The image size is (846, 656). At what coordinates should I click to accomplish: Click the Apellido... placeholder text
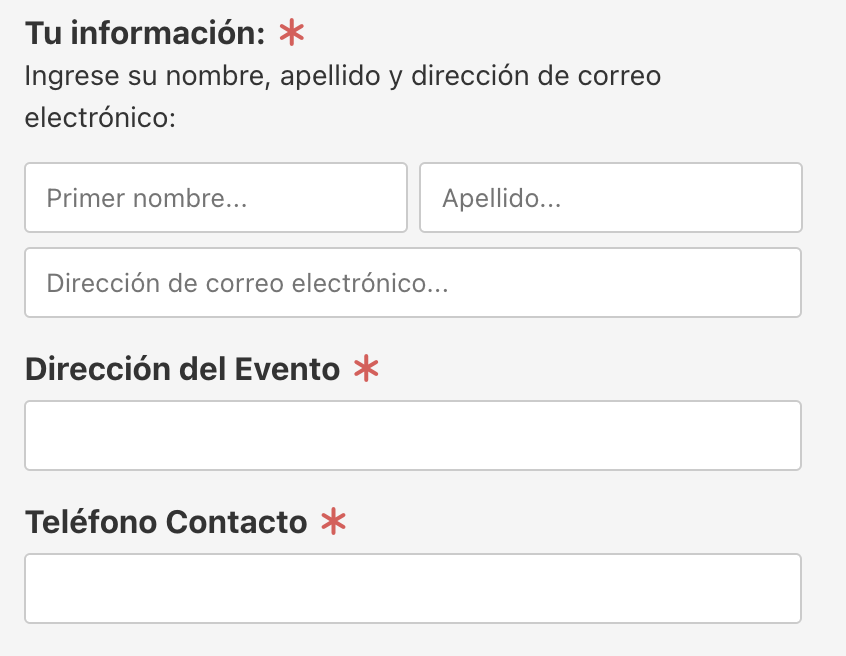pyautogui.click(x=501, y=198)
